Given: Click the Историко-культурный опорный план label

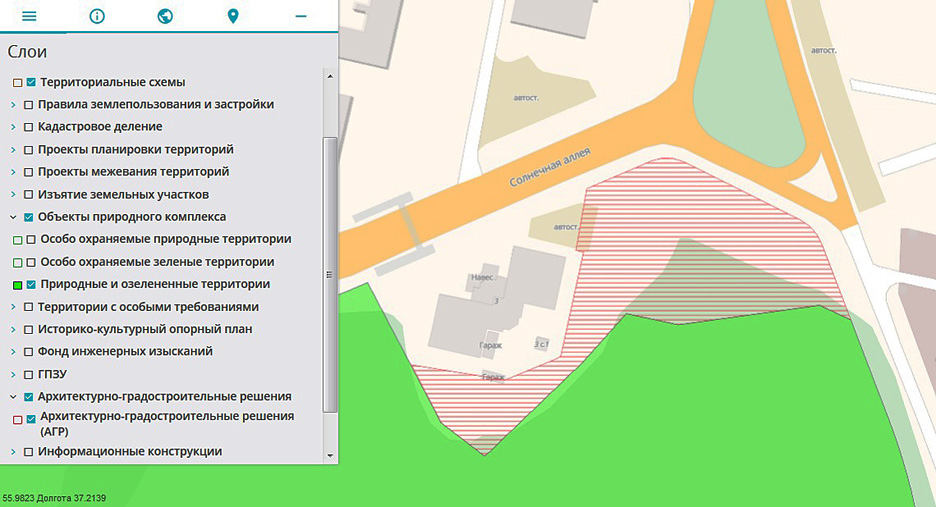Looking at the screenshot, I should pos(145,330).
